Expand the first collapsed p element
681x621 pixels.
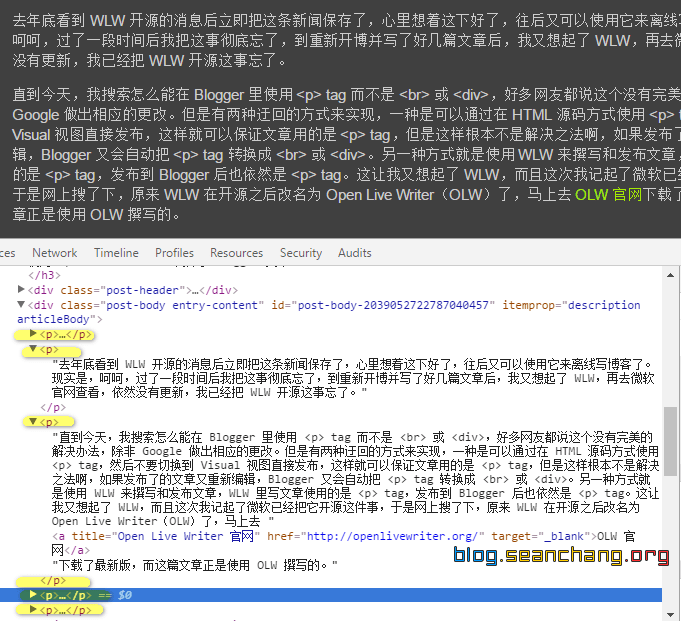(x=33, y=334)
